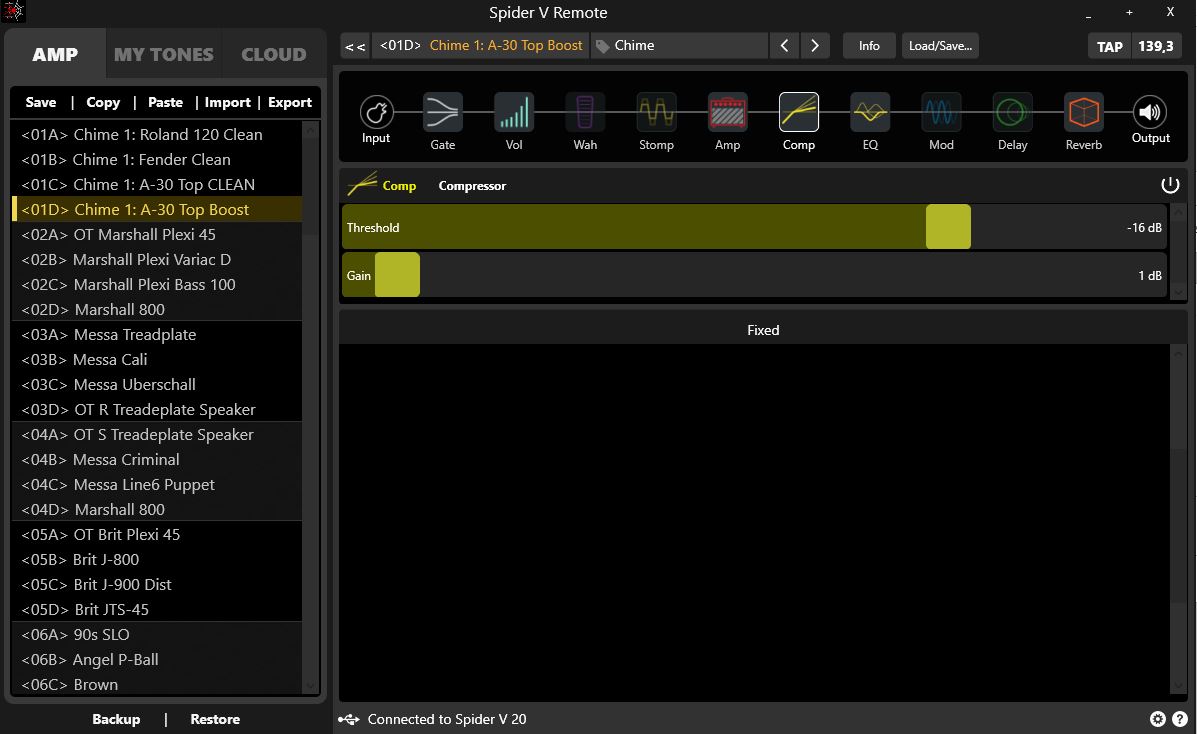
Task: Select preset 04B Messa Criminal
Action: pyautogui.click(x=156, y=459)
